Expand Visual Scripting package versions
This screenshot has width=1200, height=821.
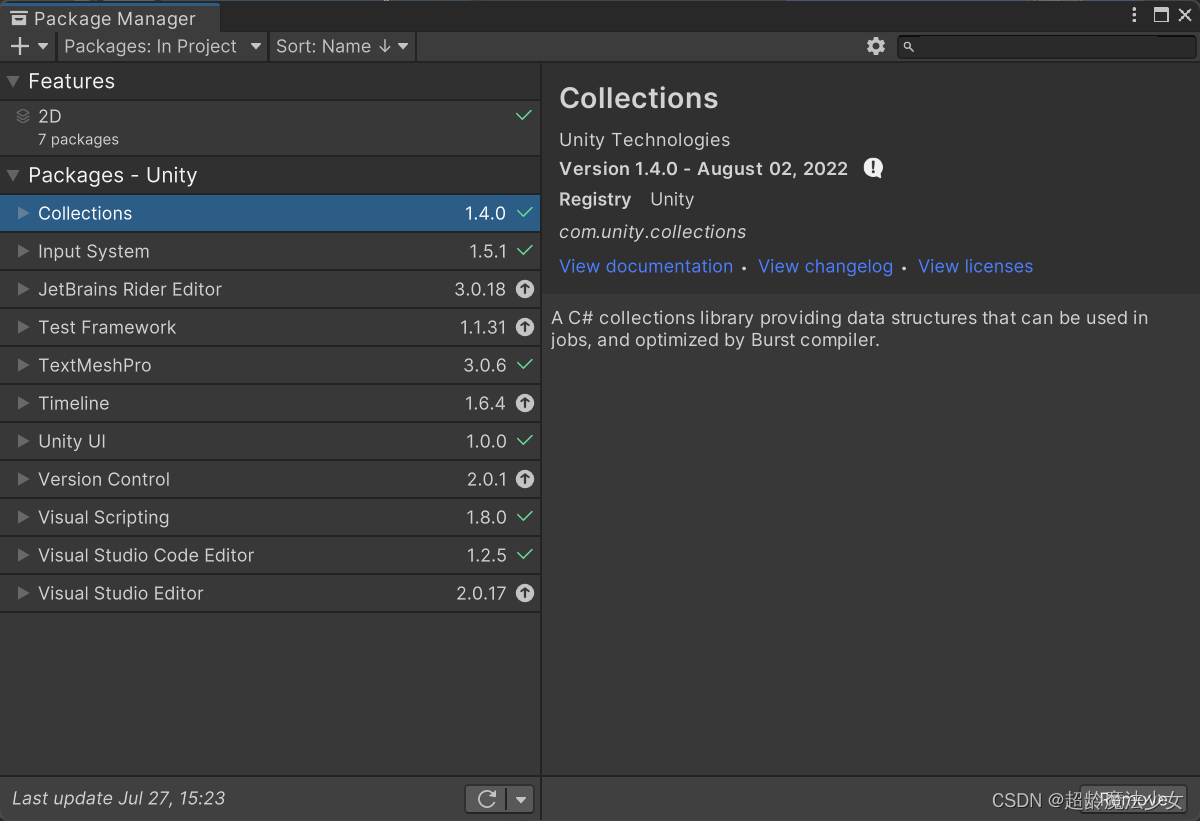[x=24, y=517]
